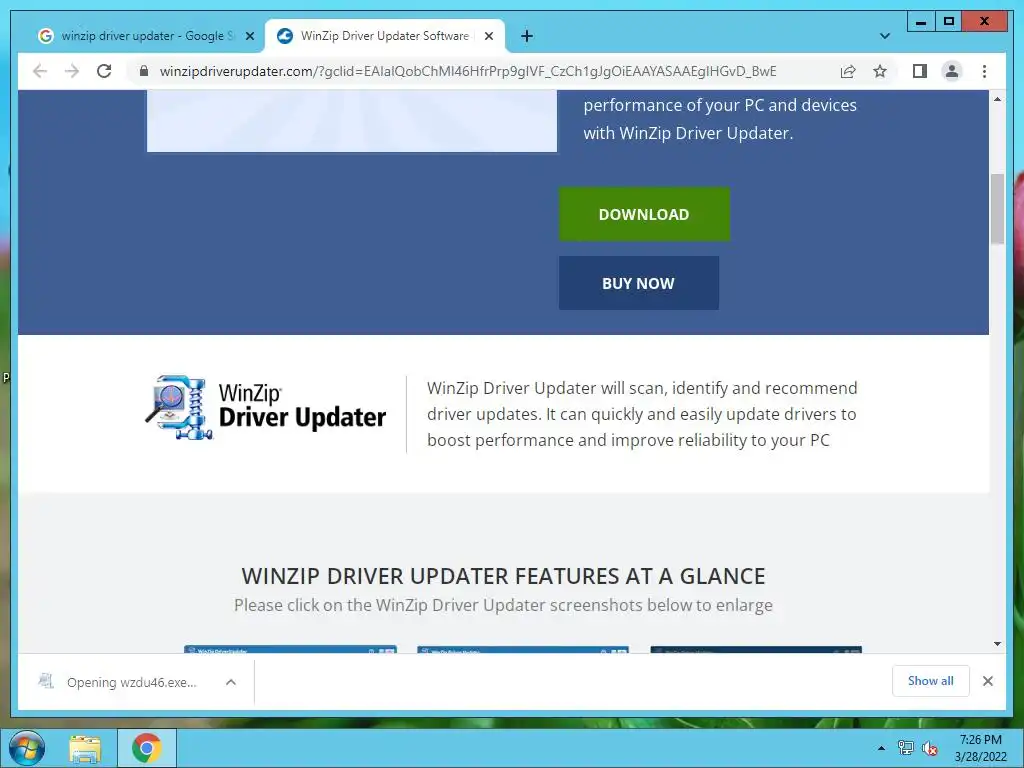This screenshot has width=1024, height=768.
Task: Click the muted volume tray icon
Action: tap(930, 748)
